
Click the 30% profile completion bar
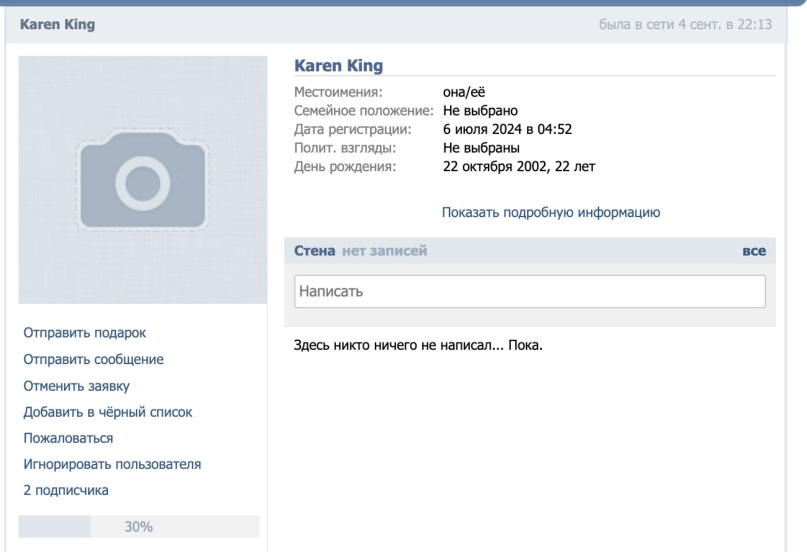tap(139, 527)
